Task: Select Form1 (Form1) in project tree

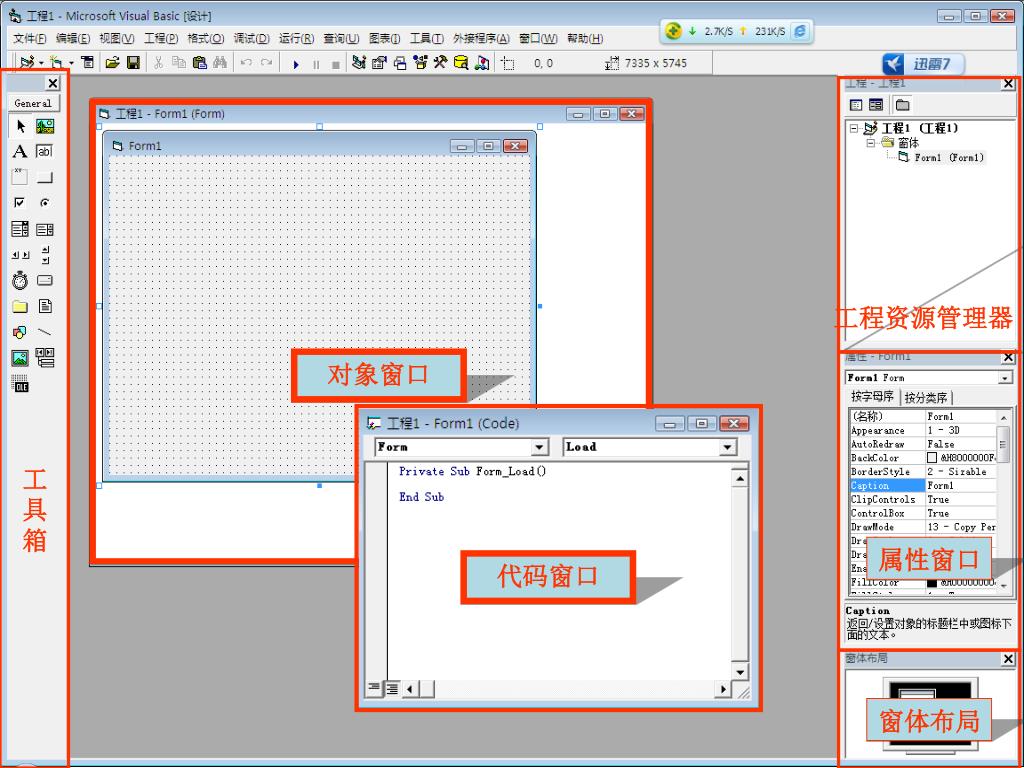Action: (x=948, y=157)
